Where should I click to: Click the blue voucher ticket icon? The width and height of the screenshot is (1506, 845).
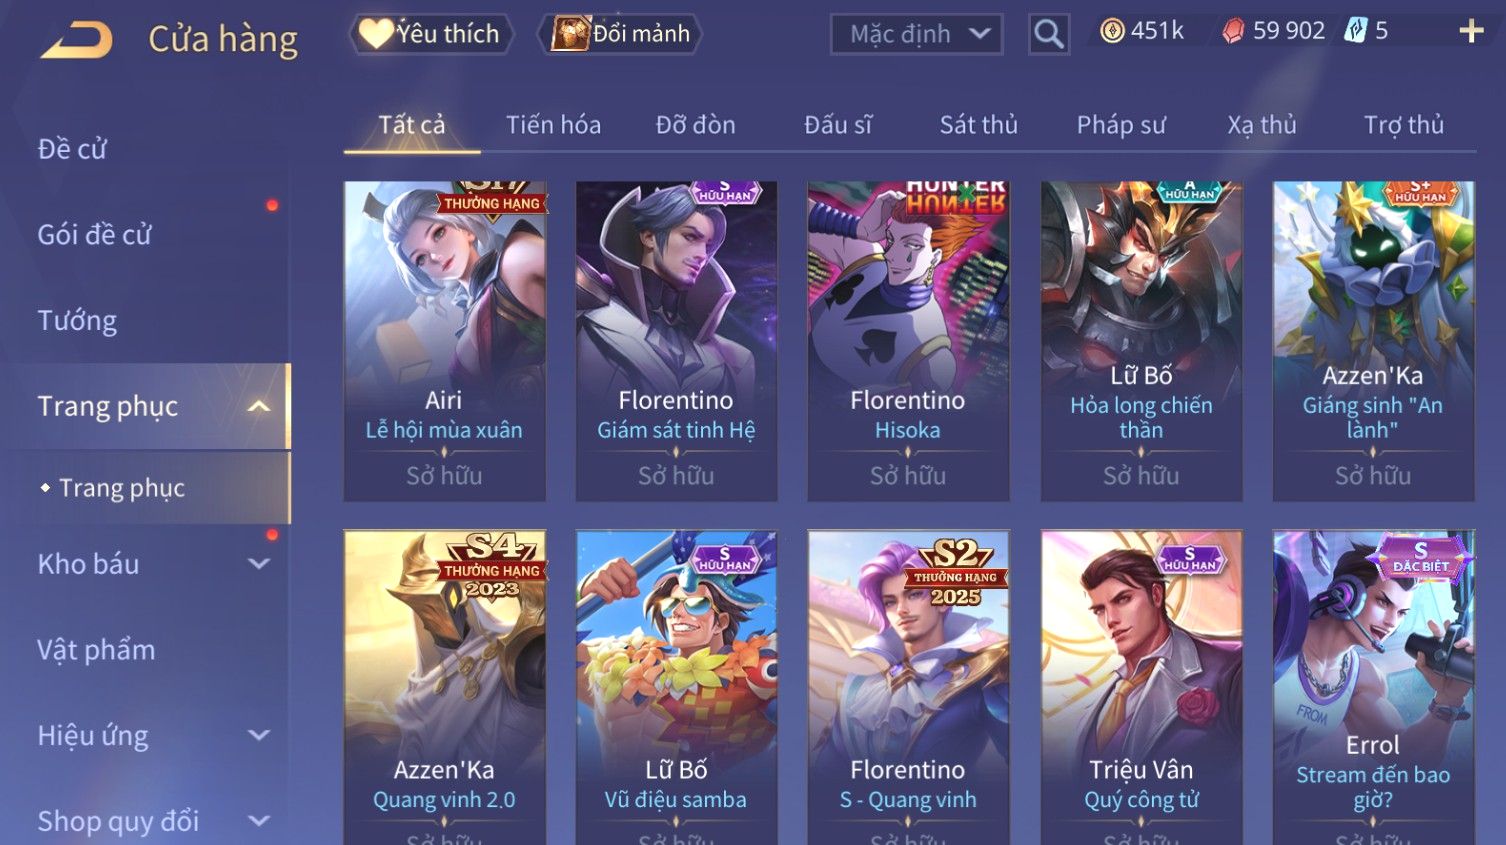click(1355, 31)
